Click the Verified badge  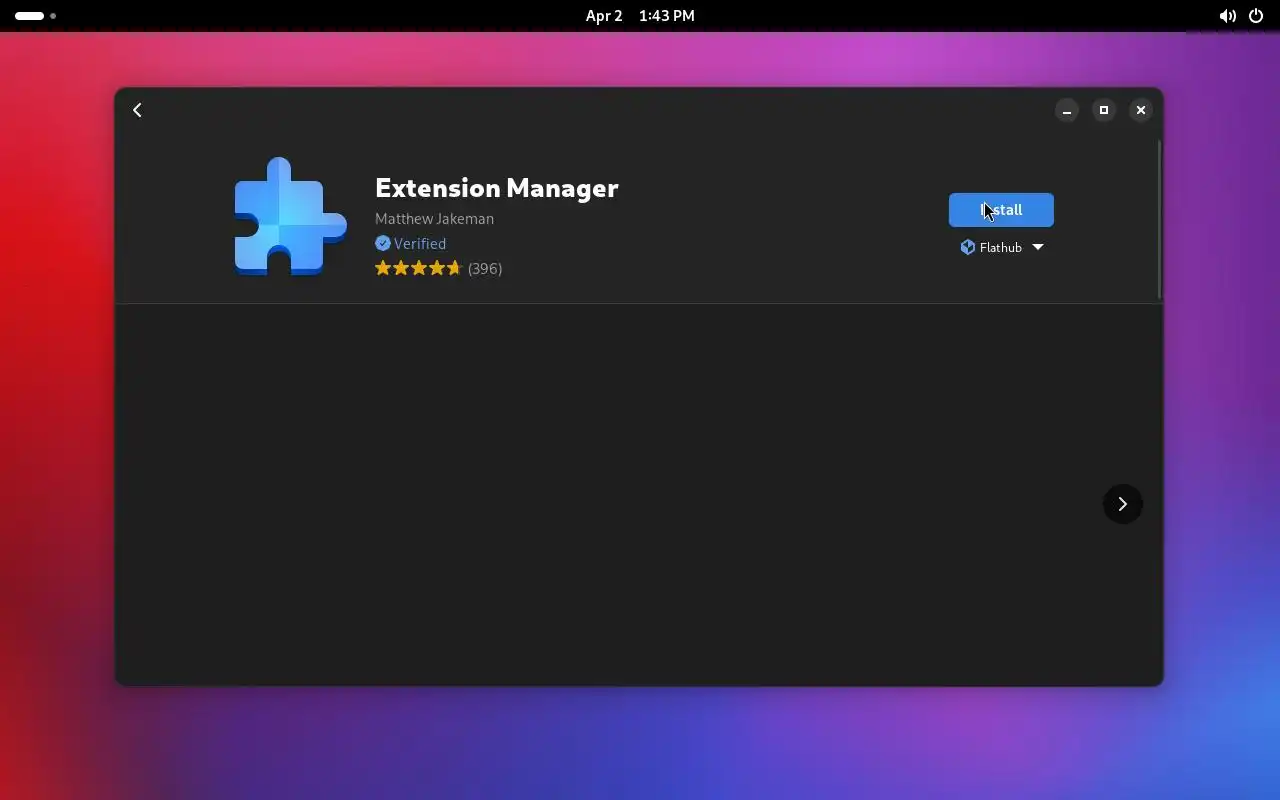click(x=411, y=243)
